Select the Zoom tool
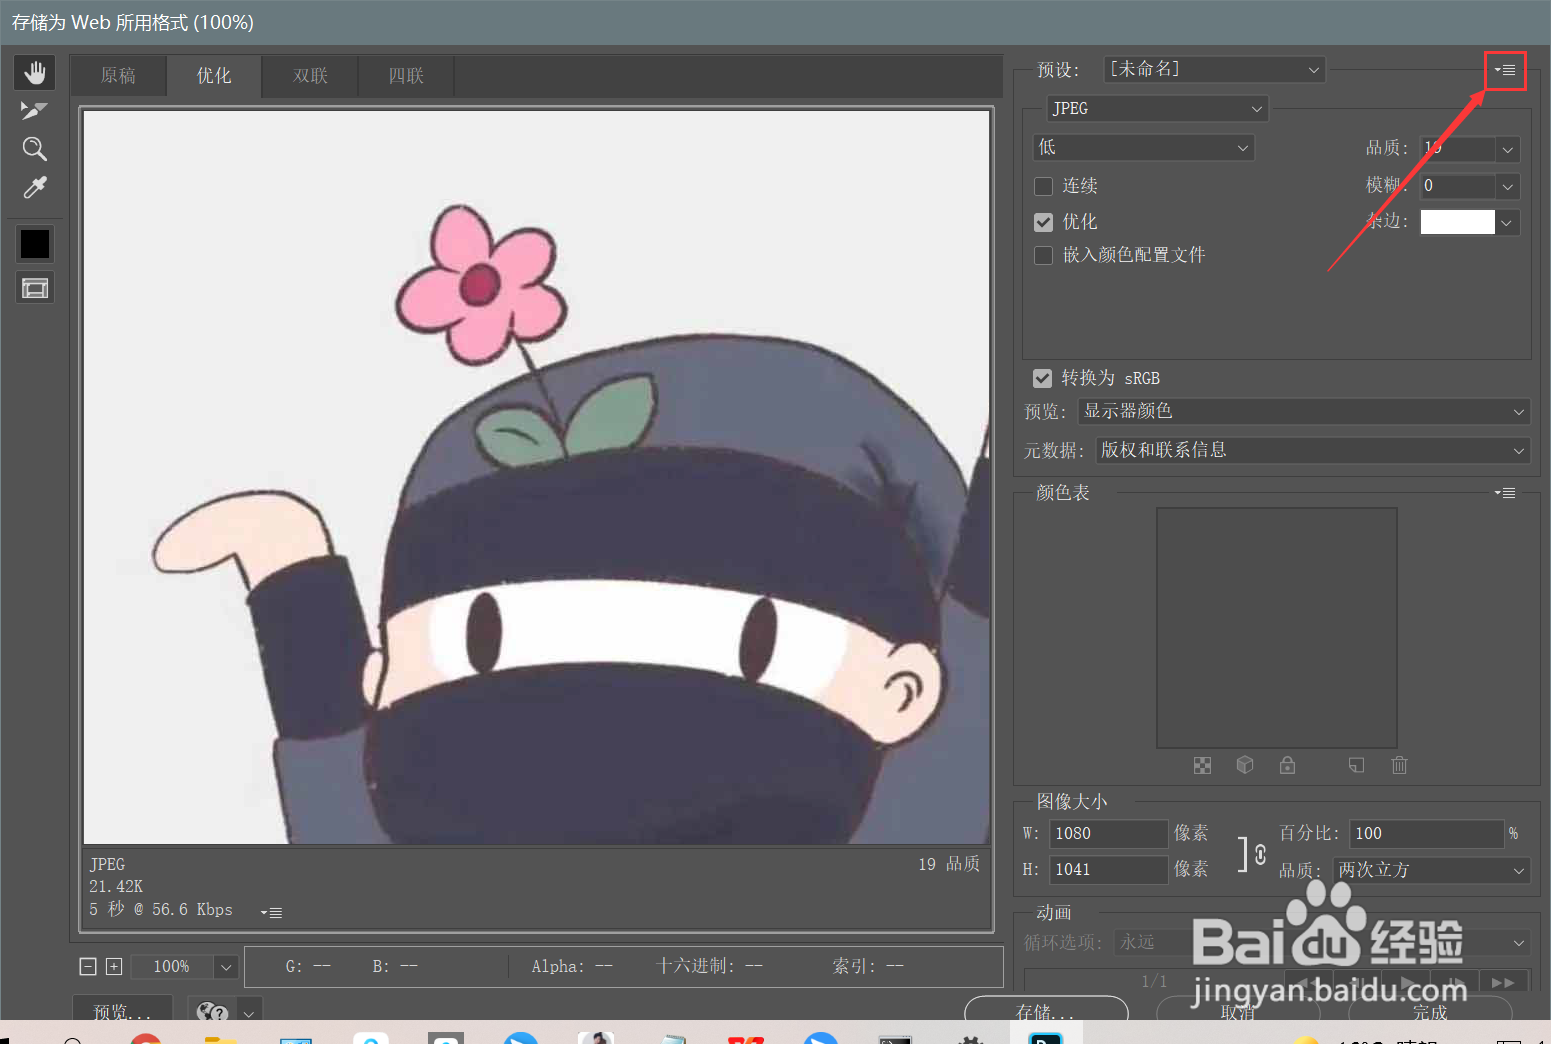This screenshot has width=1551, height=1044. coord(35,149)
